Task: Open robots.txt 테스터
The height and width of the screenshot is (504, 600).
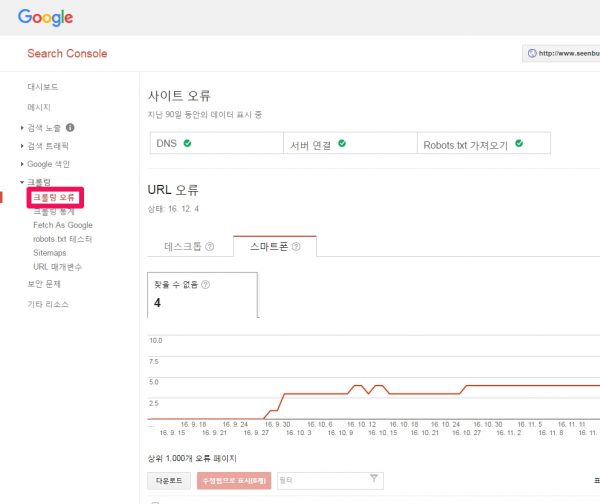Action: pyautogui.click(x=62, y=239)
